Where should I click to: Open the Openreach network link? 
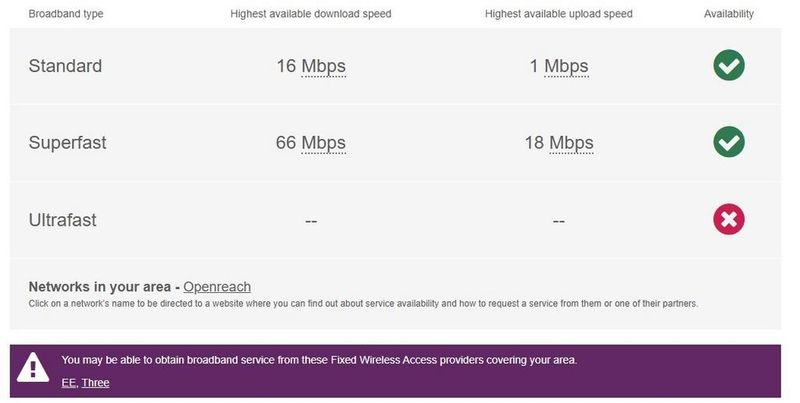(x=217, y=287)
